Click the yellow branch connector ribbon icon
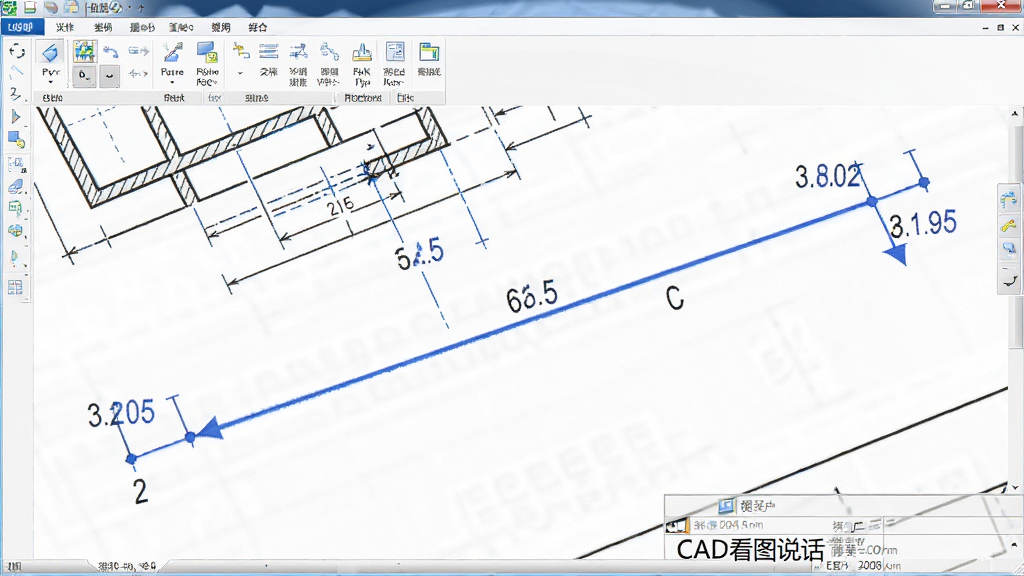1024x576 pixels. [241, 52]
